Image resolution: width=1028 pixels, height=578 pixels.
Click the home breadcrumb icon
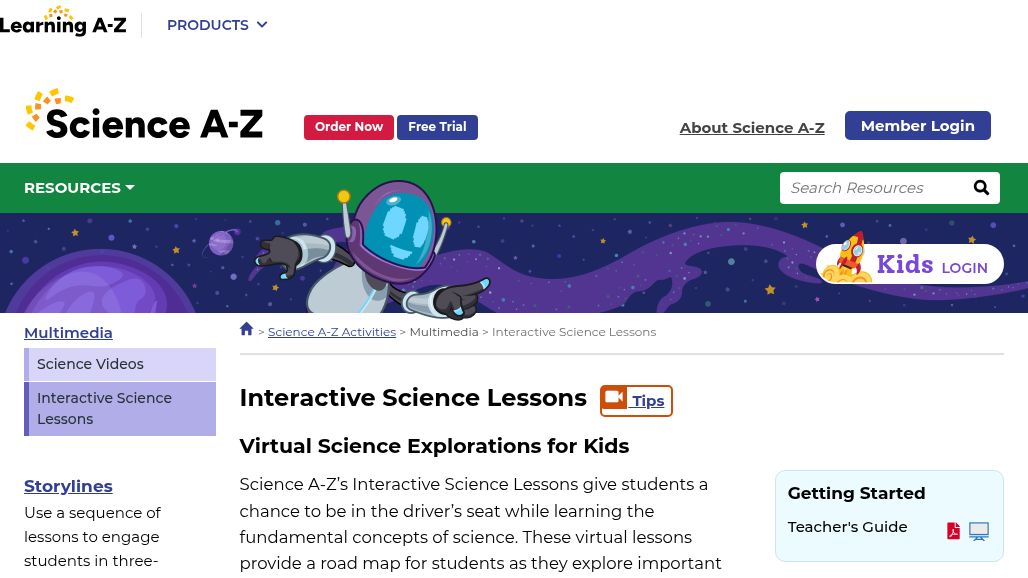pos(247,329)
